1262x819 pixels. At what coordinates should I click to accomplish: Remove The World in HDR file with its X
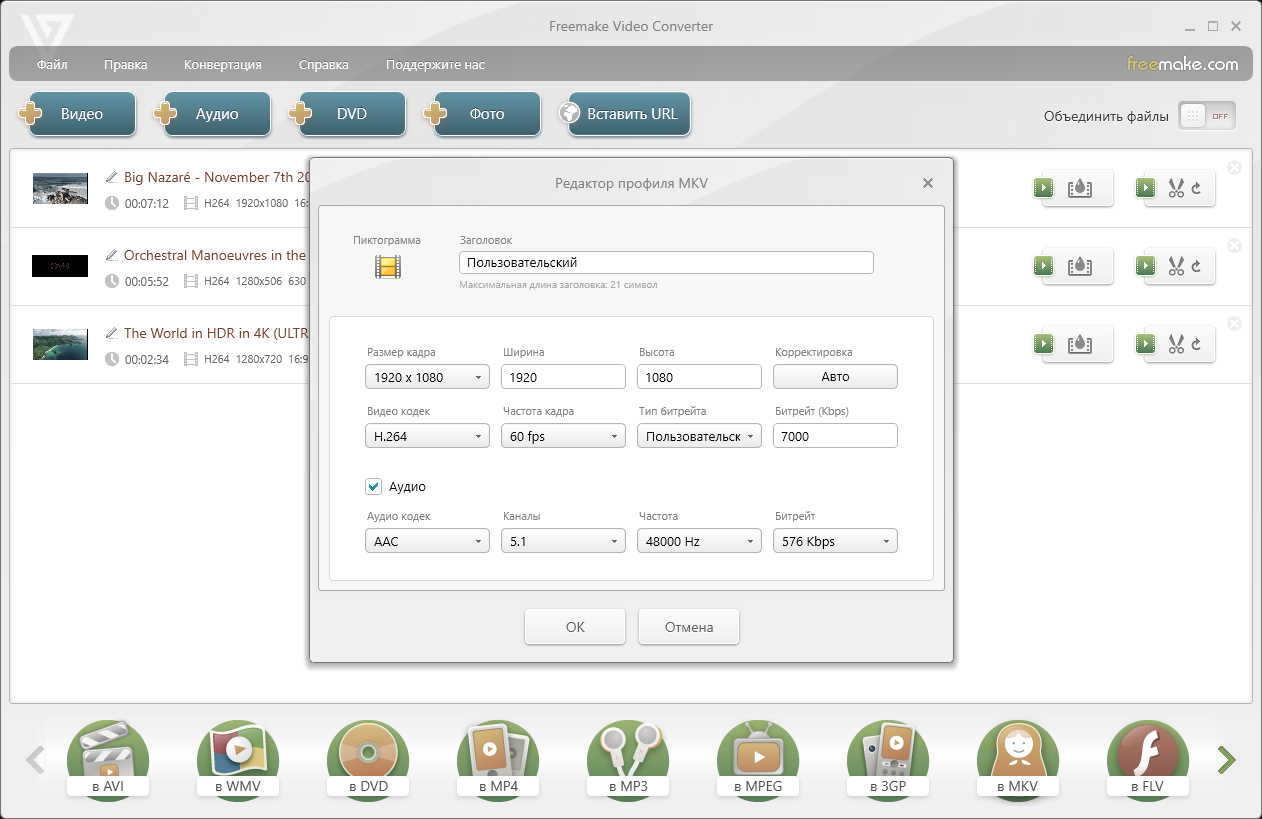point(1234,323)
